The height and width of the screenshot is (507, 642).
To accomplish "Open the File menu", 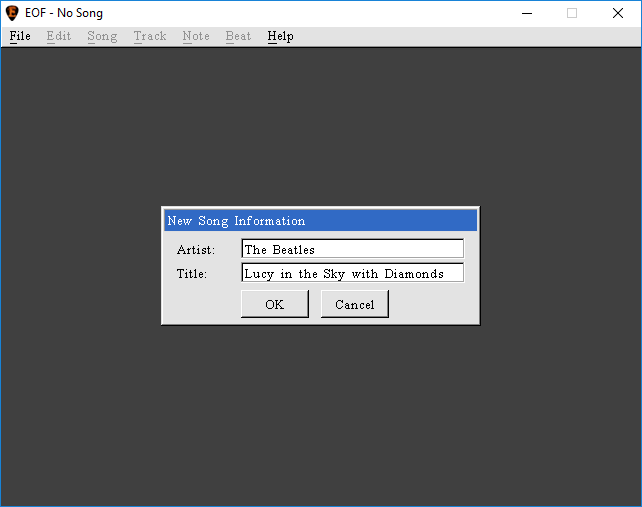I will pyautogui.click(x=20, y=36).
